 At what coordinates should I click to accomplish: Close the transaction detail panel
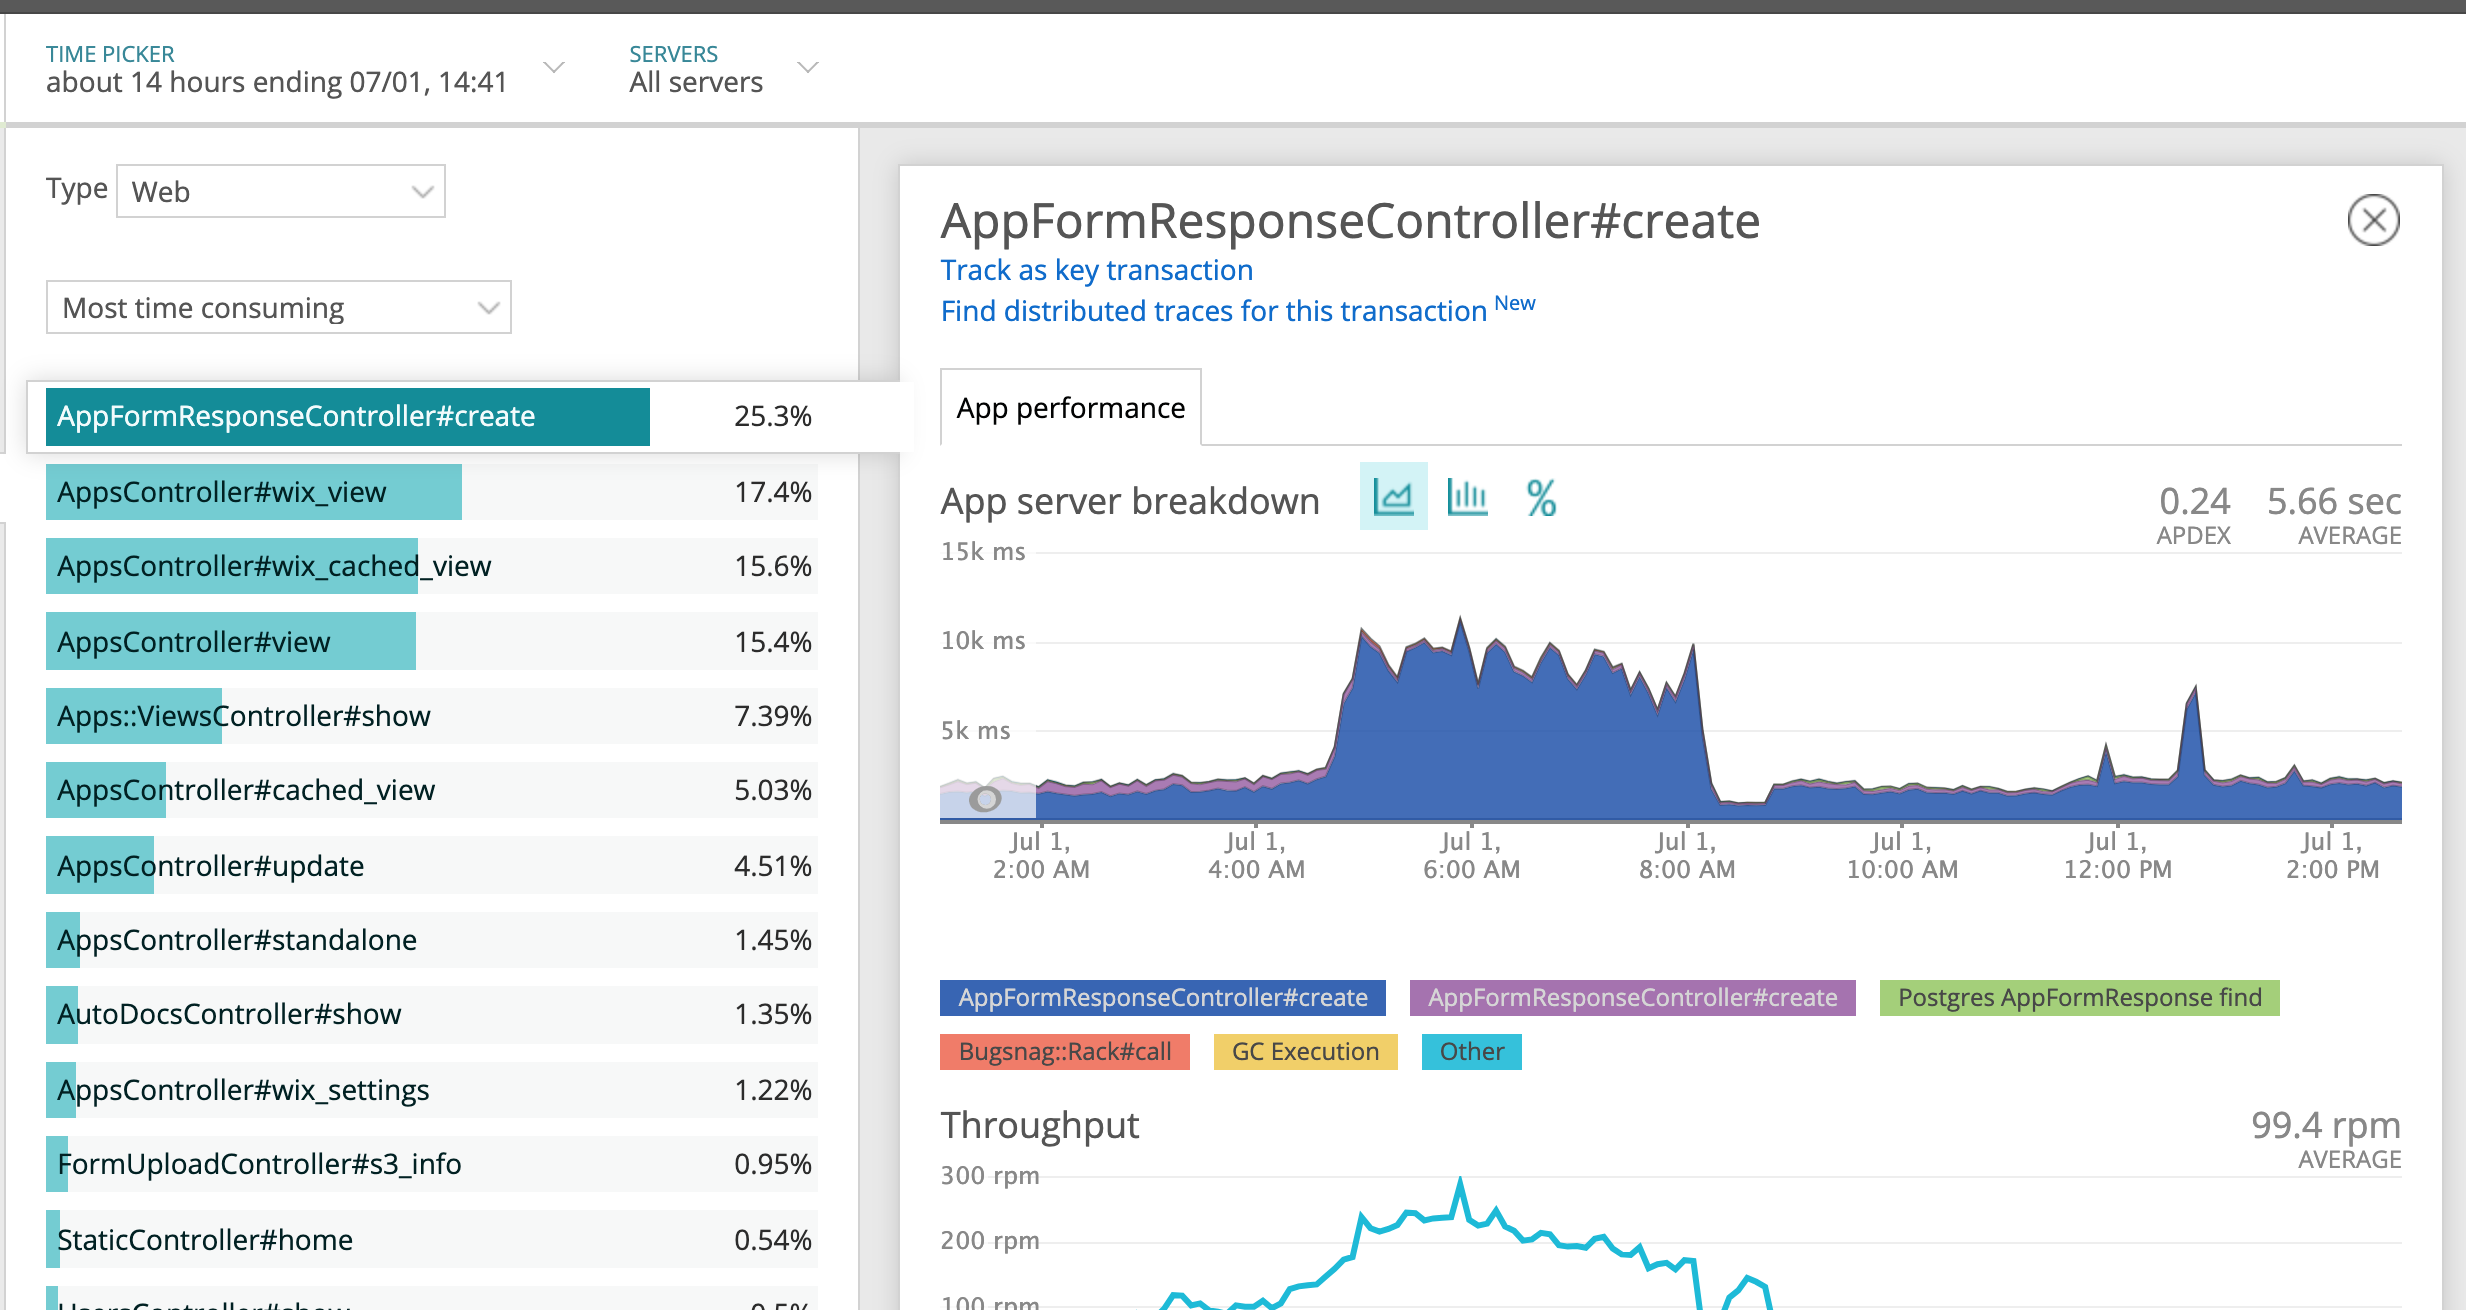coord(2373,220)
